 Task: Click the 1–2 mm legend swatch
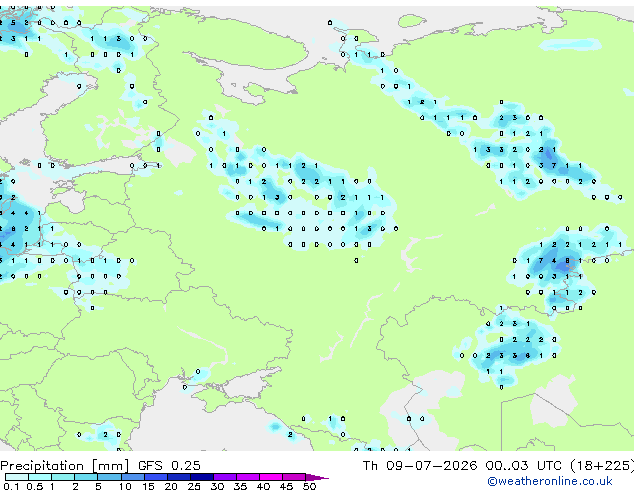click(63, 477)
